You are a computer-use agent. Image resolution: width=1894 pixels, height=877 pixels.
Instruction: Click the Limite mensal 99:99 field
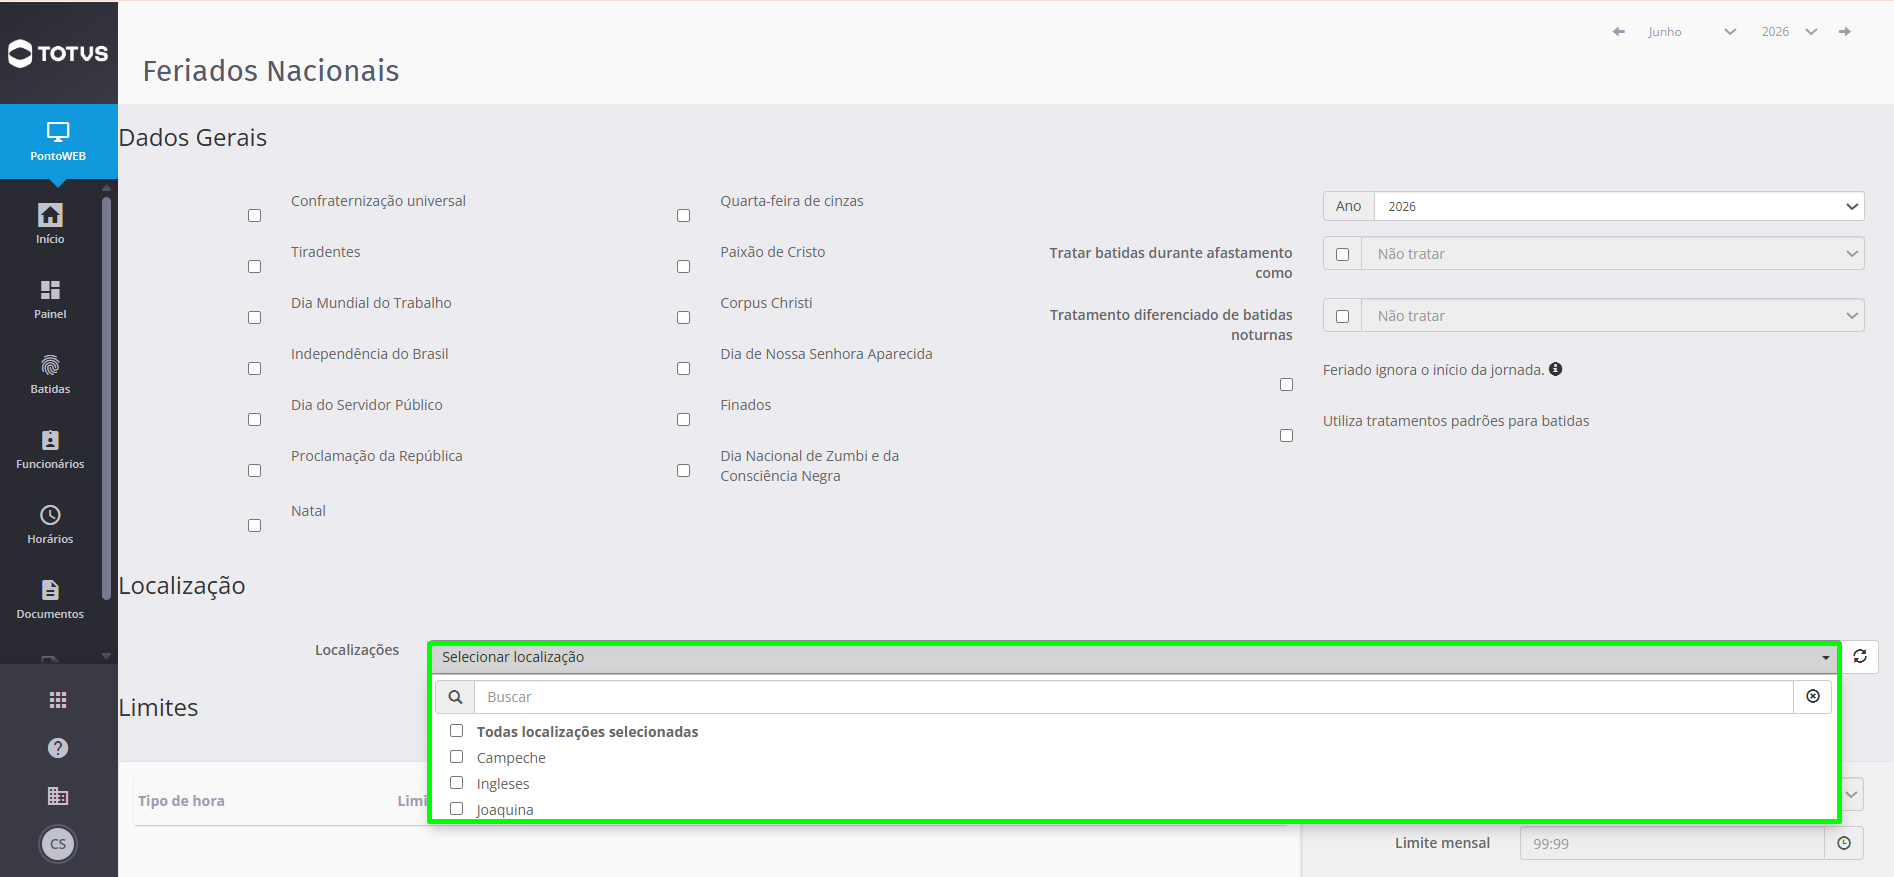pos(1672,843)
